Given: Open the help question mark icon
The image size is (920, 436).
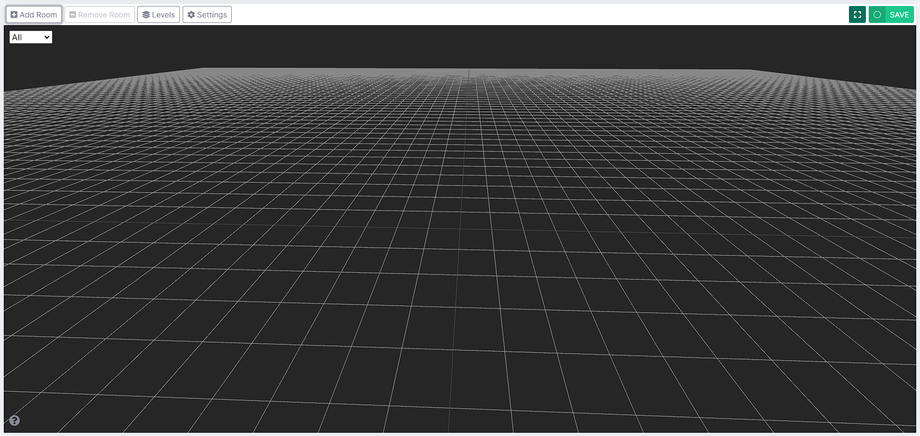Looking at the screenshot, I should tap(15, 420).
